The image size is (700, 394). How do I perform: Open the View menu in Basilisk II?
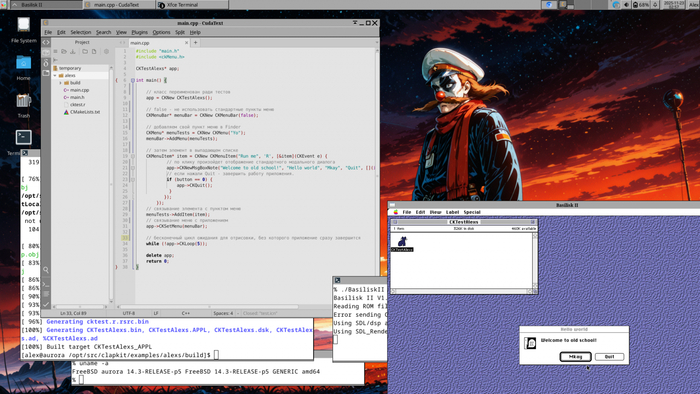click(x=435, y=212)
